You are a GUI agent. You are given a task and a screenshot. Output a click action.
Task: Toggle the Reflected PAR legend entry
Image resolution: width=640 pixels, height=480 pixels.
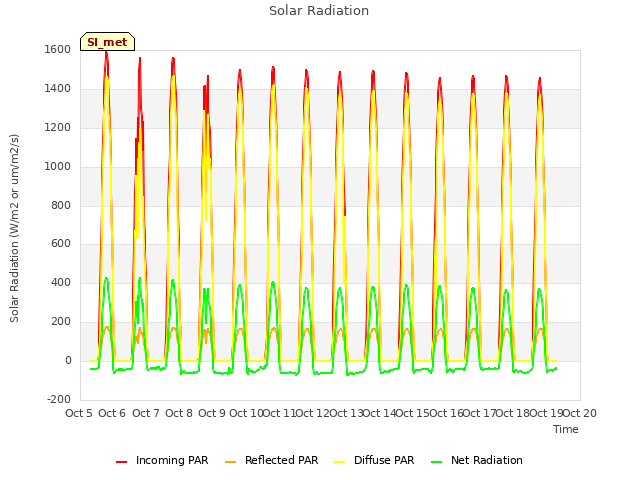271,460
